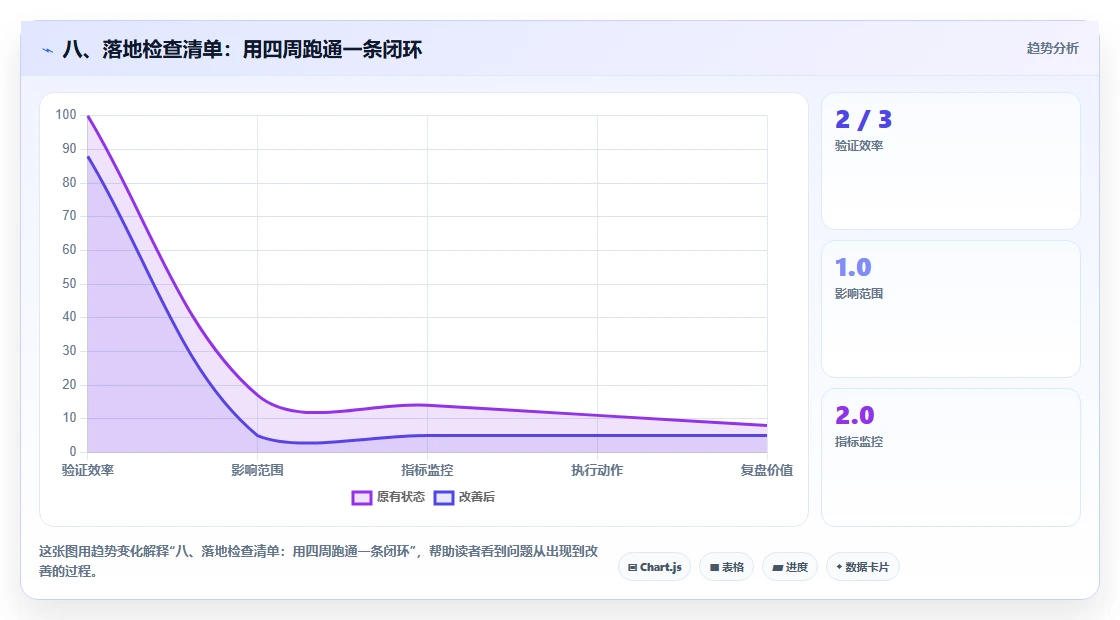This screenshot has height=620, width=1120.
Task: Click the 表格 table tag icon
Action: 714,567
